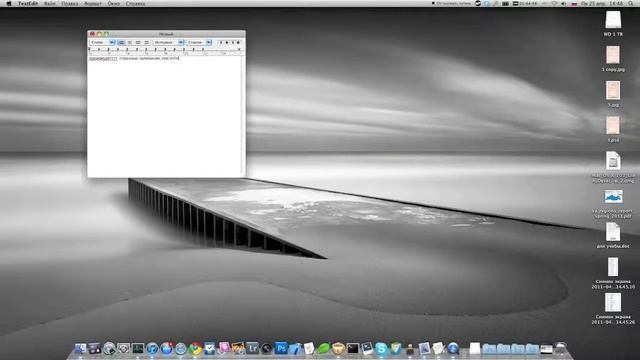The image size is (640, 360).
Task: Open Lightroom from the Dock
Action: [x=253, y=348]
